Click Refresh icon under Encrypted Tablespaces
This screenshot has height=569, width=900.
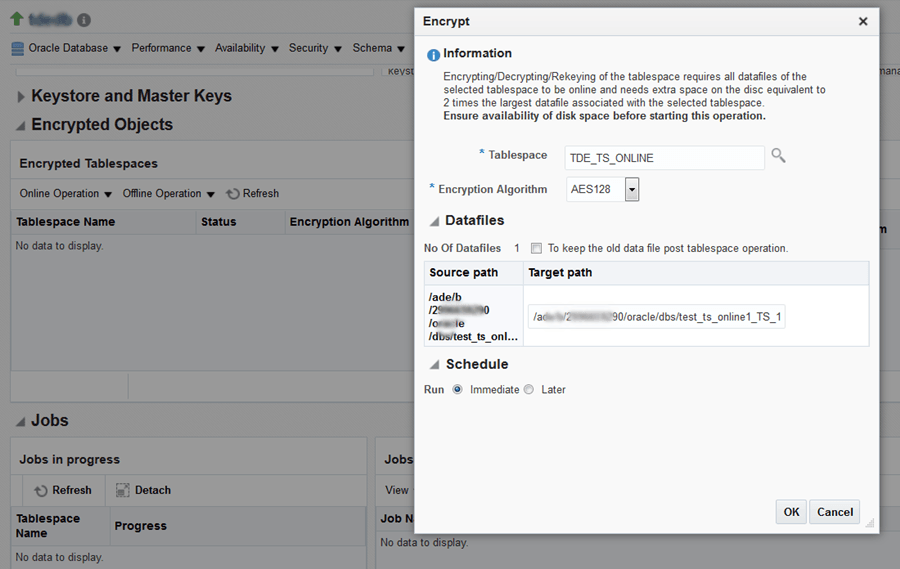[233, 194]
